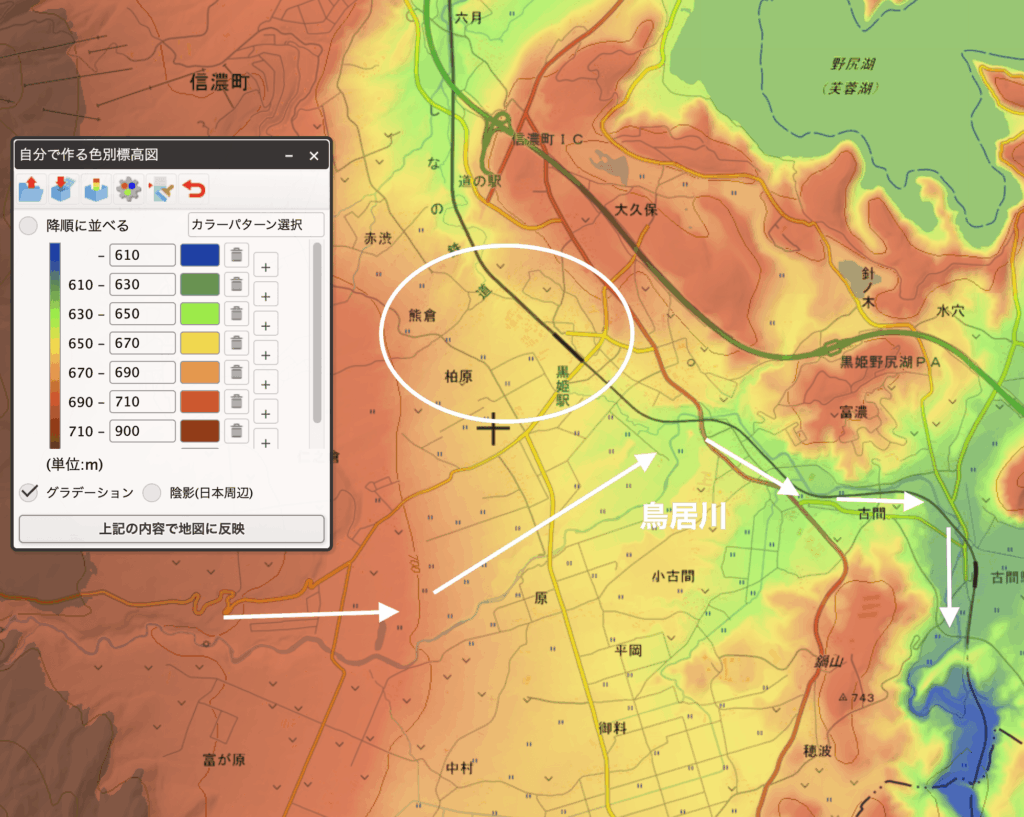
Task: Close the 自分で作る色別標高図 dialog
Action: tap(313, 156)
